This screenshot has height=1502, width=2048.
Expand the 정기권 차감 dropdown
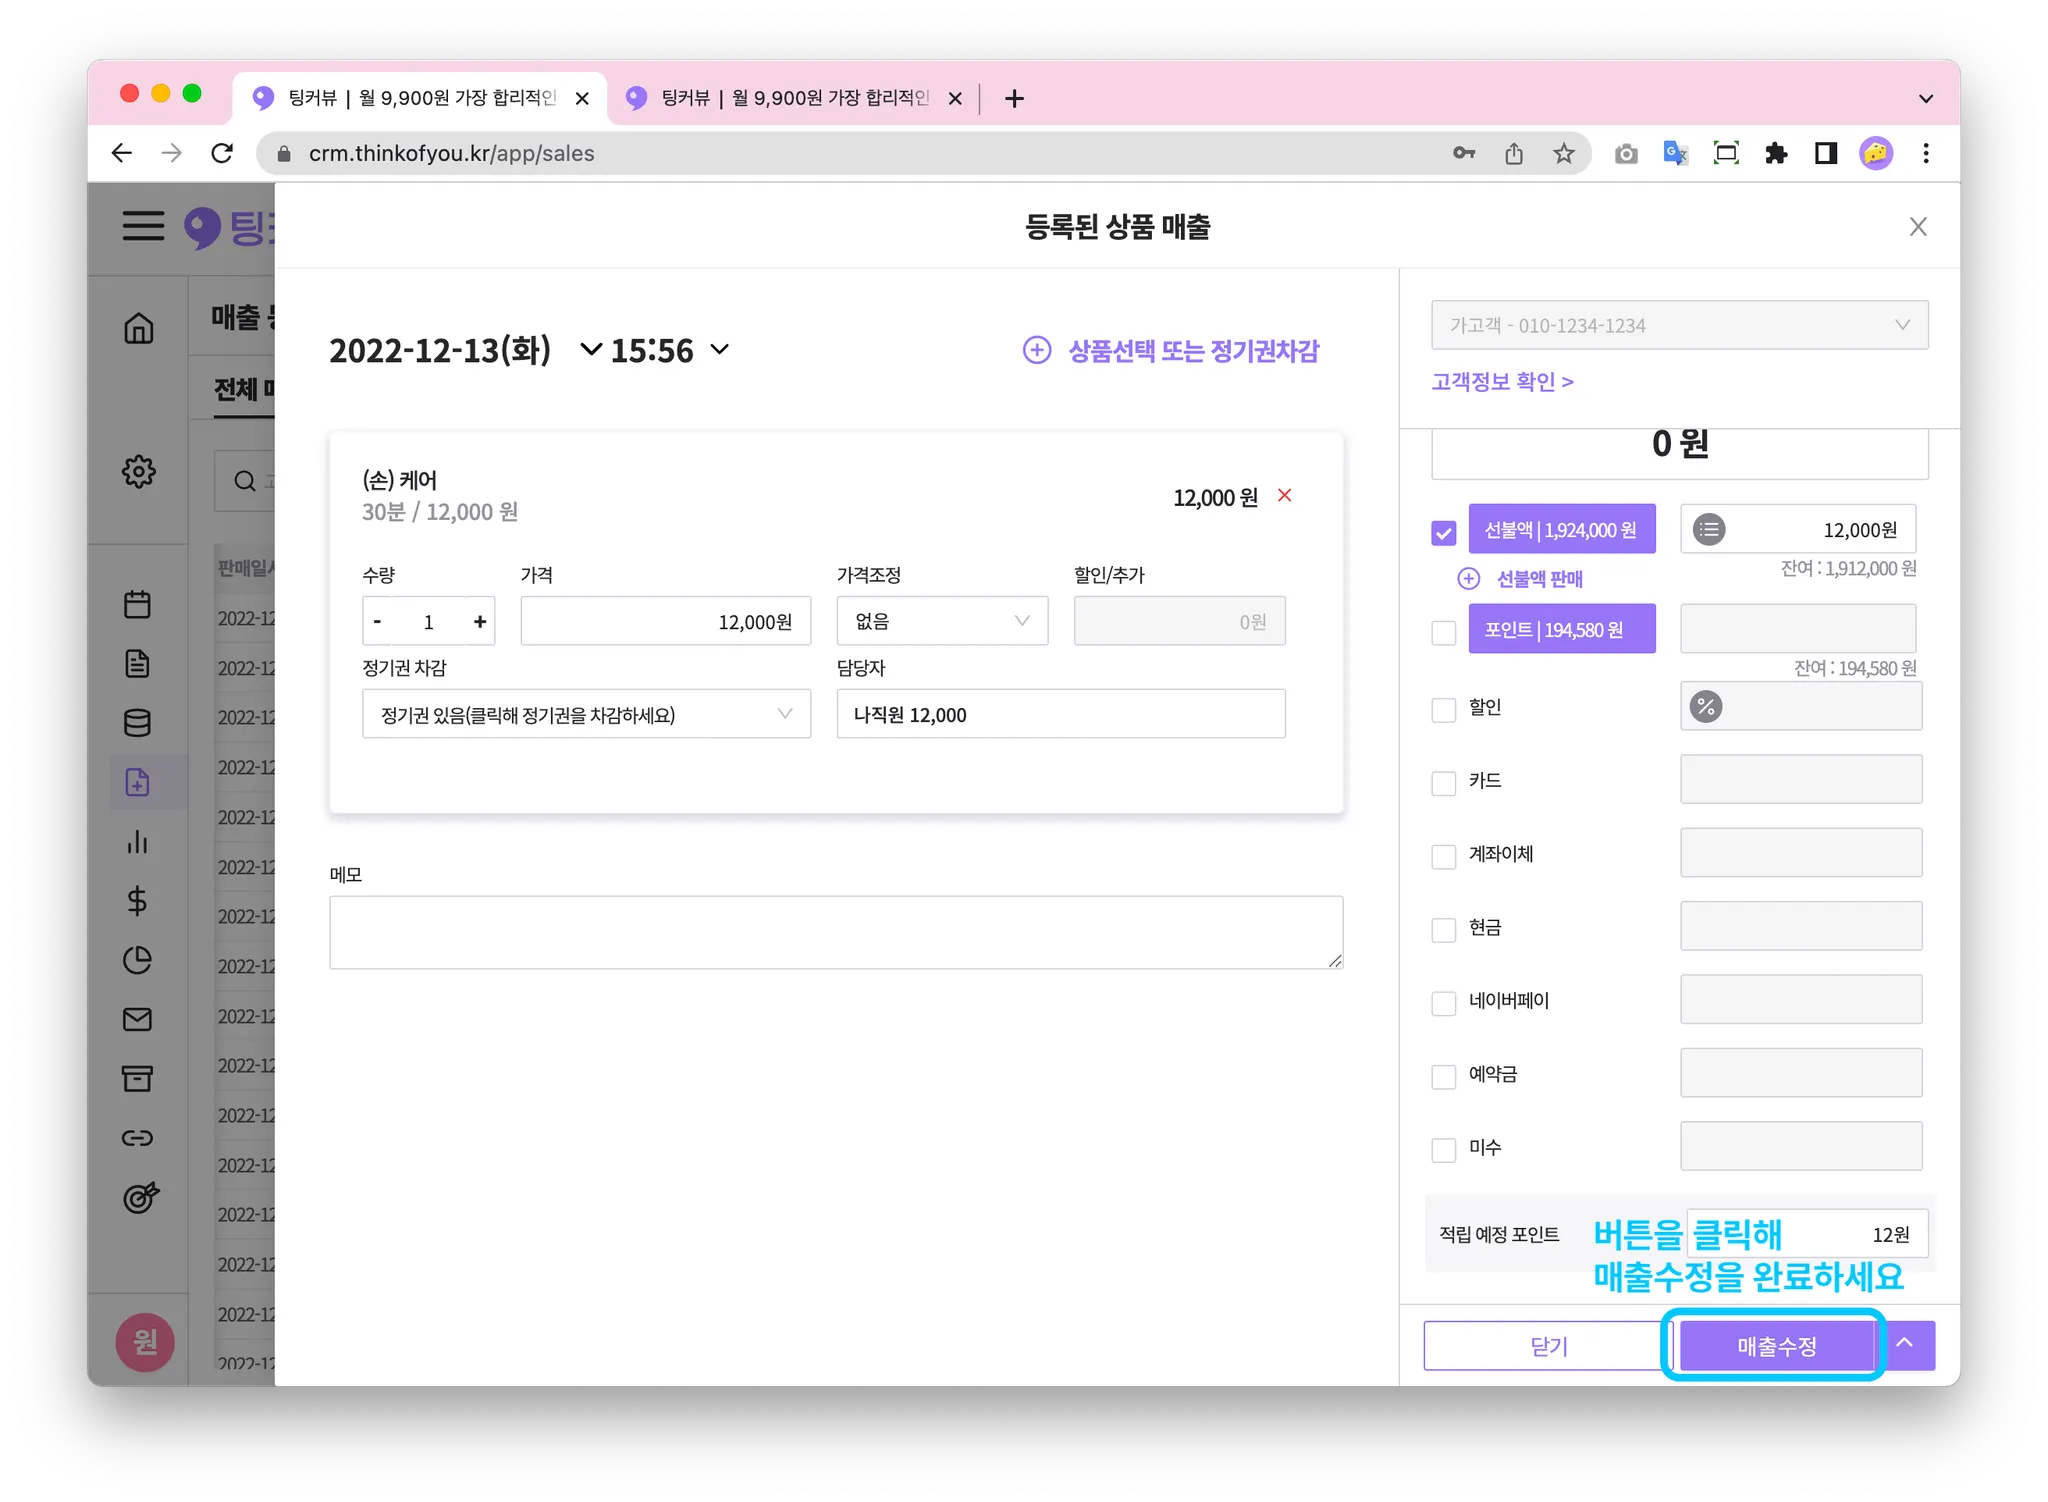(586, 714)
